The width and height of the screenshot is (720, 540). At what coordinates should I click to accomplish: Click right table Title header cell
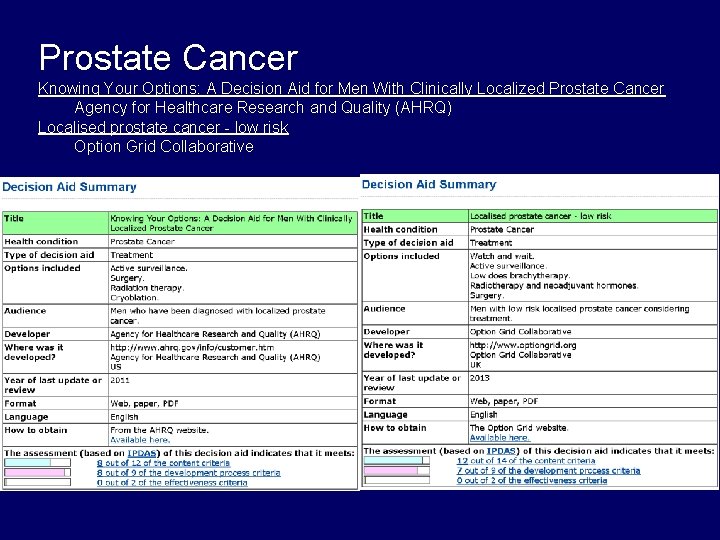tap(415, 216)
